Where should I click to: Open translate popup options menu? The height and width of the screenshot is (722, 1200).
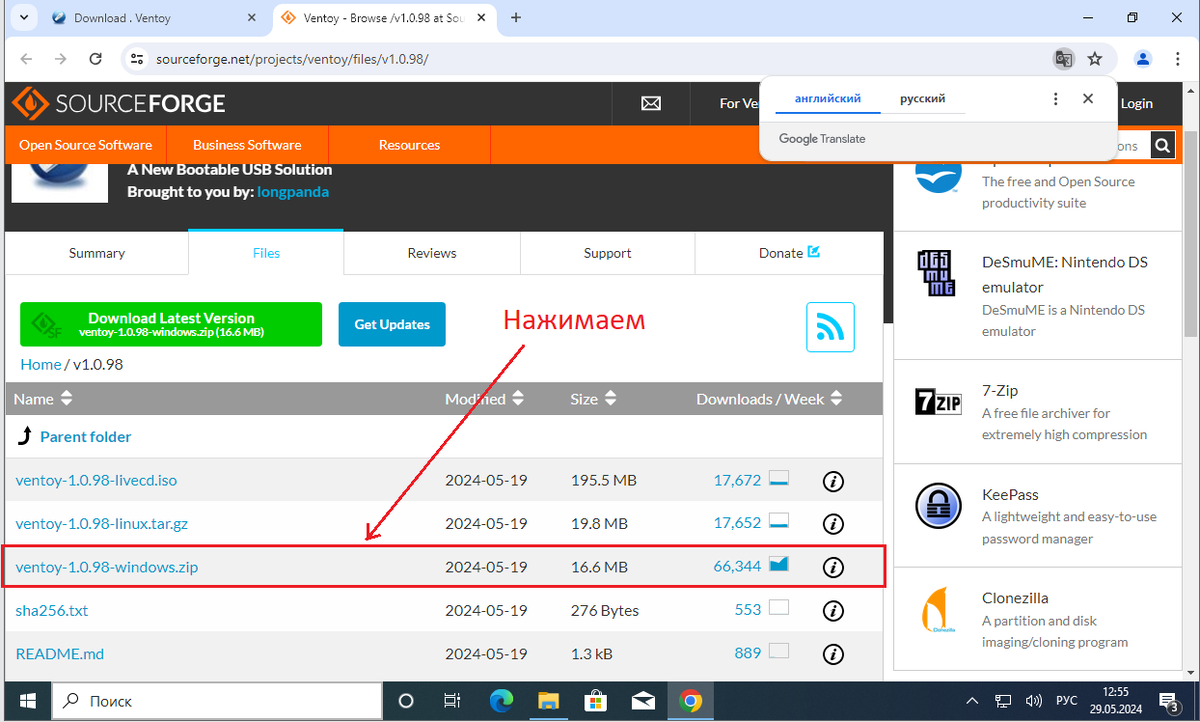click(1055, 99)
